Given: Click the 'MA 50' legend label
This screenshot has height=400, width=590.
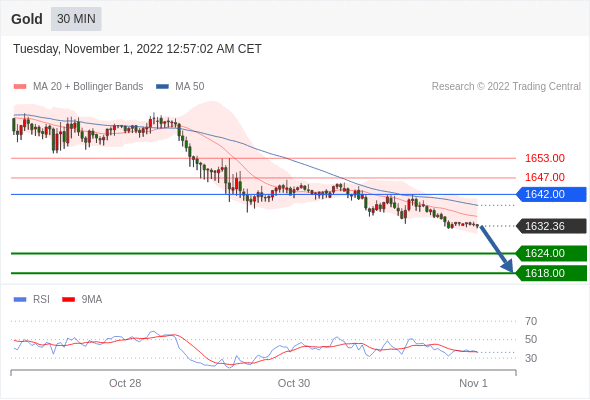Looking at the screenshot, I should [190, 87].
